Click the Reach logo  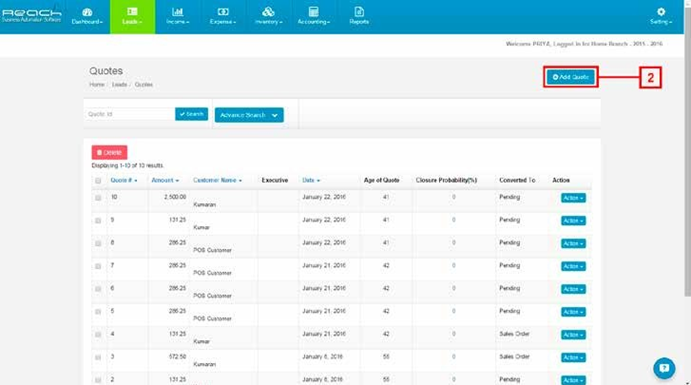(31, 15)
